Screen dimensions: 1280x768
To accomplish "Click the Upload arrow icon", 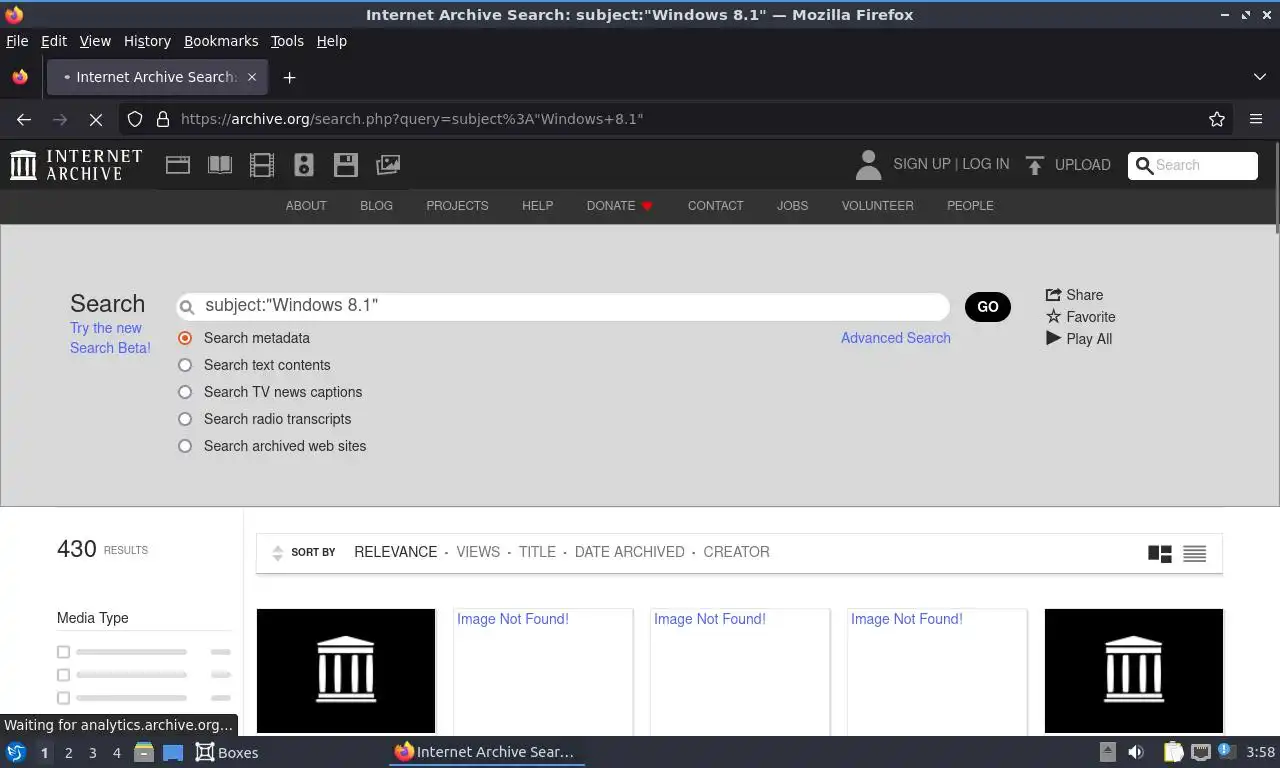I will point(1035,165).
